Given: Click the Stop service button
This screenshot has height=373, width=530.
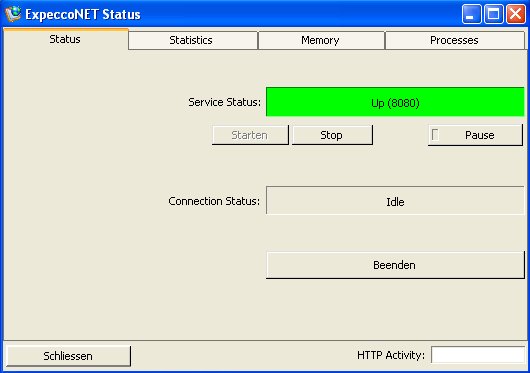Looking at the screenshot, I should click(332, 135).
